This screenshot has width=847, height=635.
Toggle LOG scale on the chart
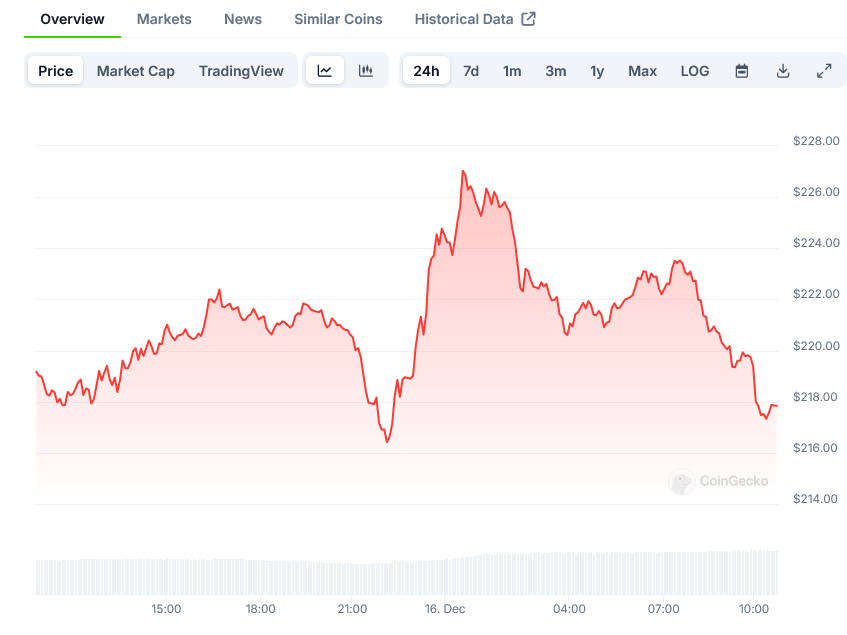point(695,71)
